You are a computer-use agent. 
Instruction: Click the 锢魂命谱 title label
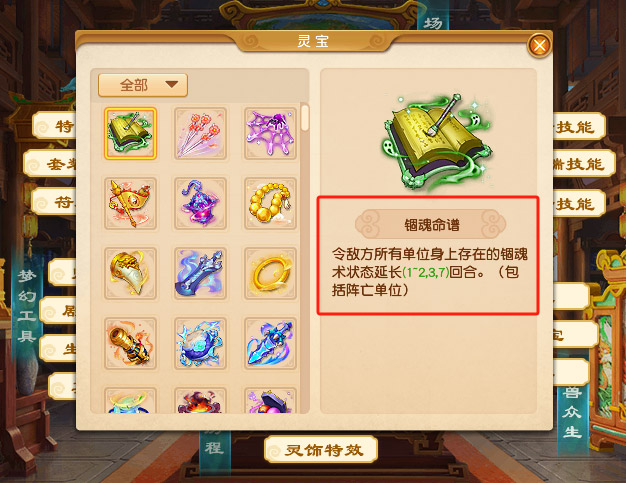[431, 225]
